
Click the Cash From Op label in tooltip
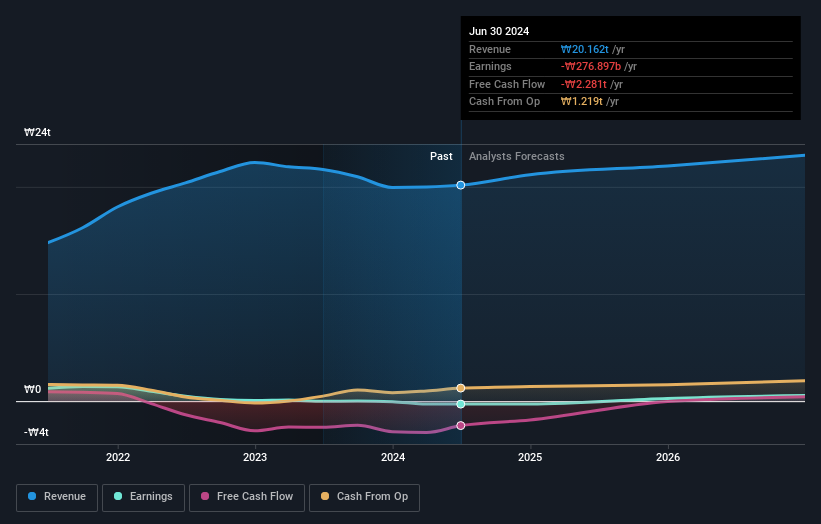(504, 102)
